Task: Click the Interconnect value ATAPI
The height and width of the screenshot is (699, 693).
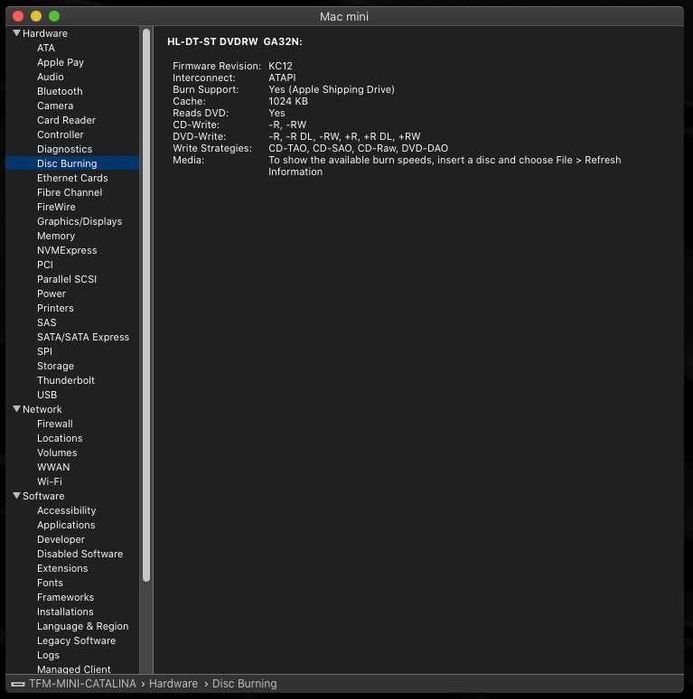Action: pyautogui.click(x=282, y=78)
